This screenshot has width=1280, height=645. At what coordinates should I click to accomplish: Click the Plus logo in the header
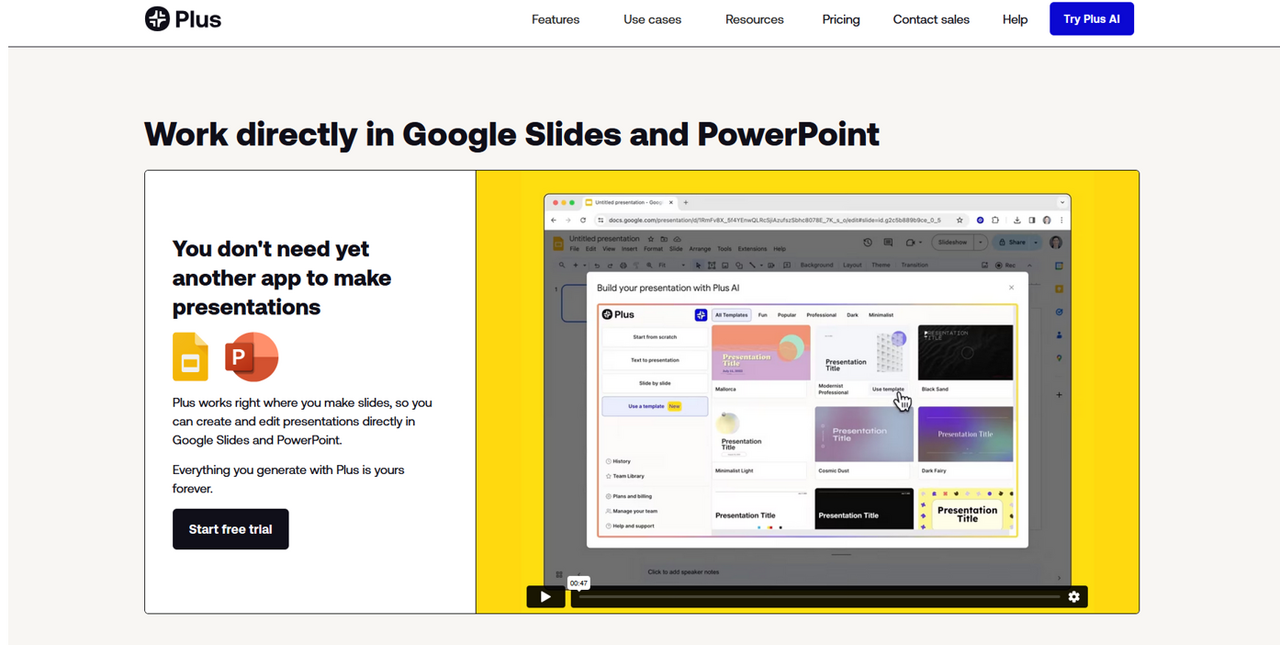point(183,18)
